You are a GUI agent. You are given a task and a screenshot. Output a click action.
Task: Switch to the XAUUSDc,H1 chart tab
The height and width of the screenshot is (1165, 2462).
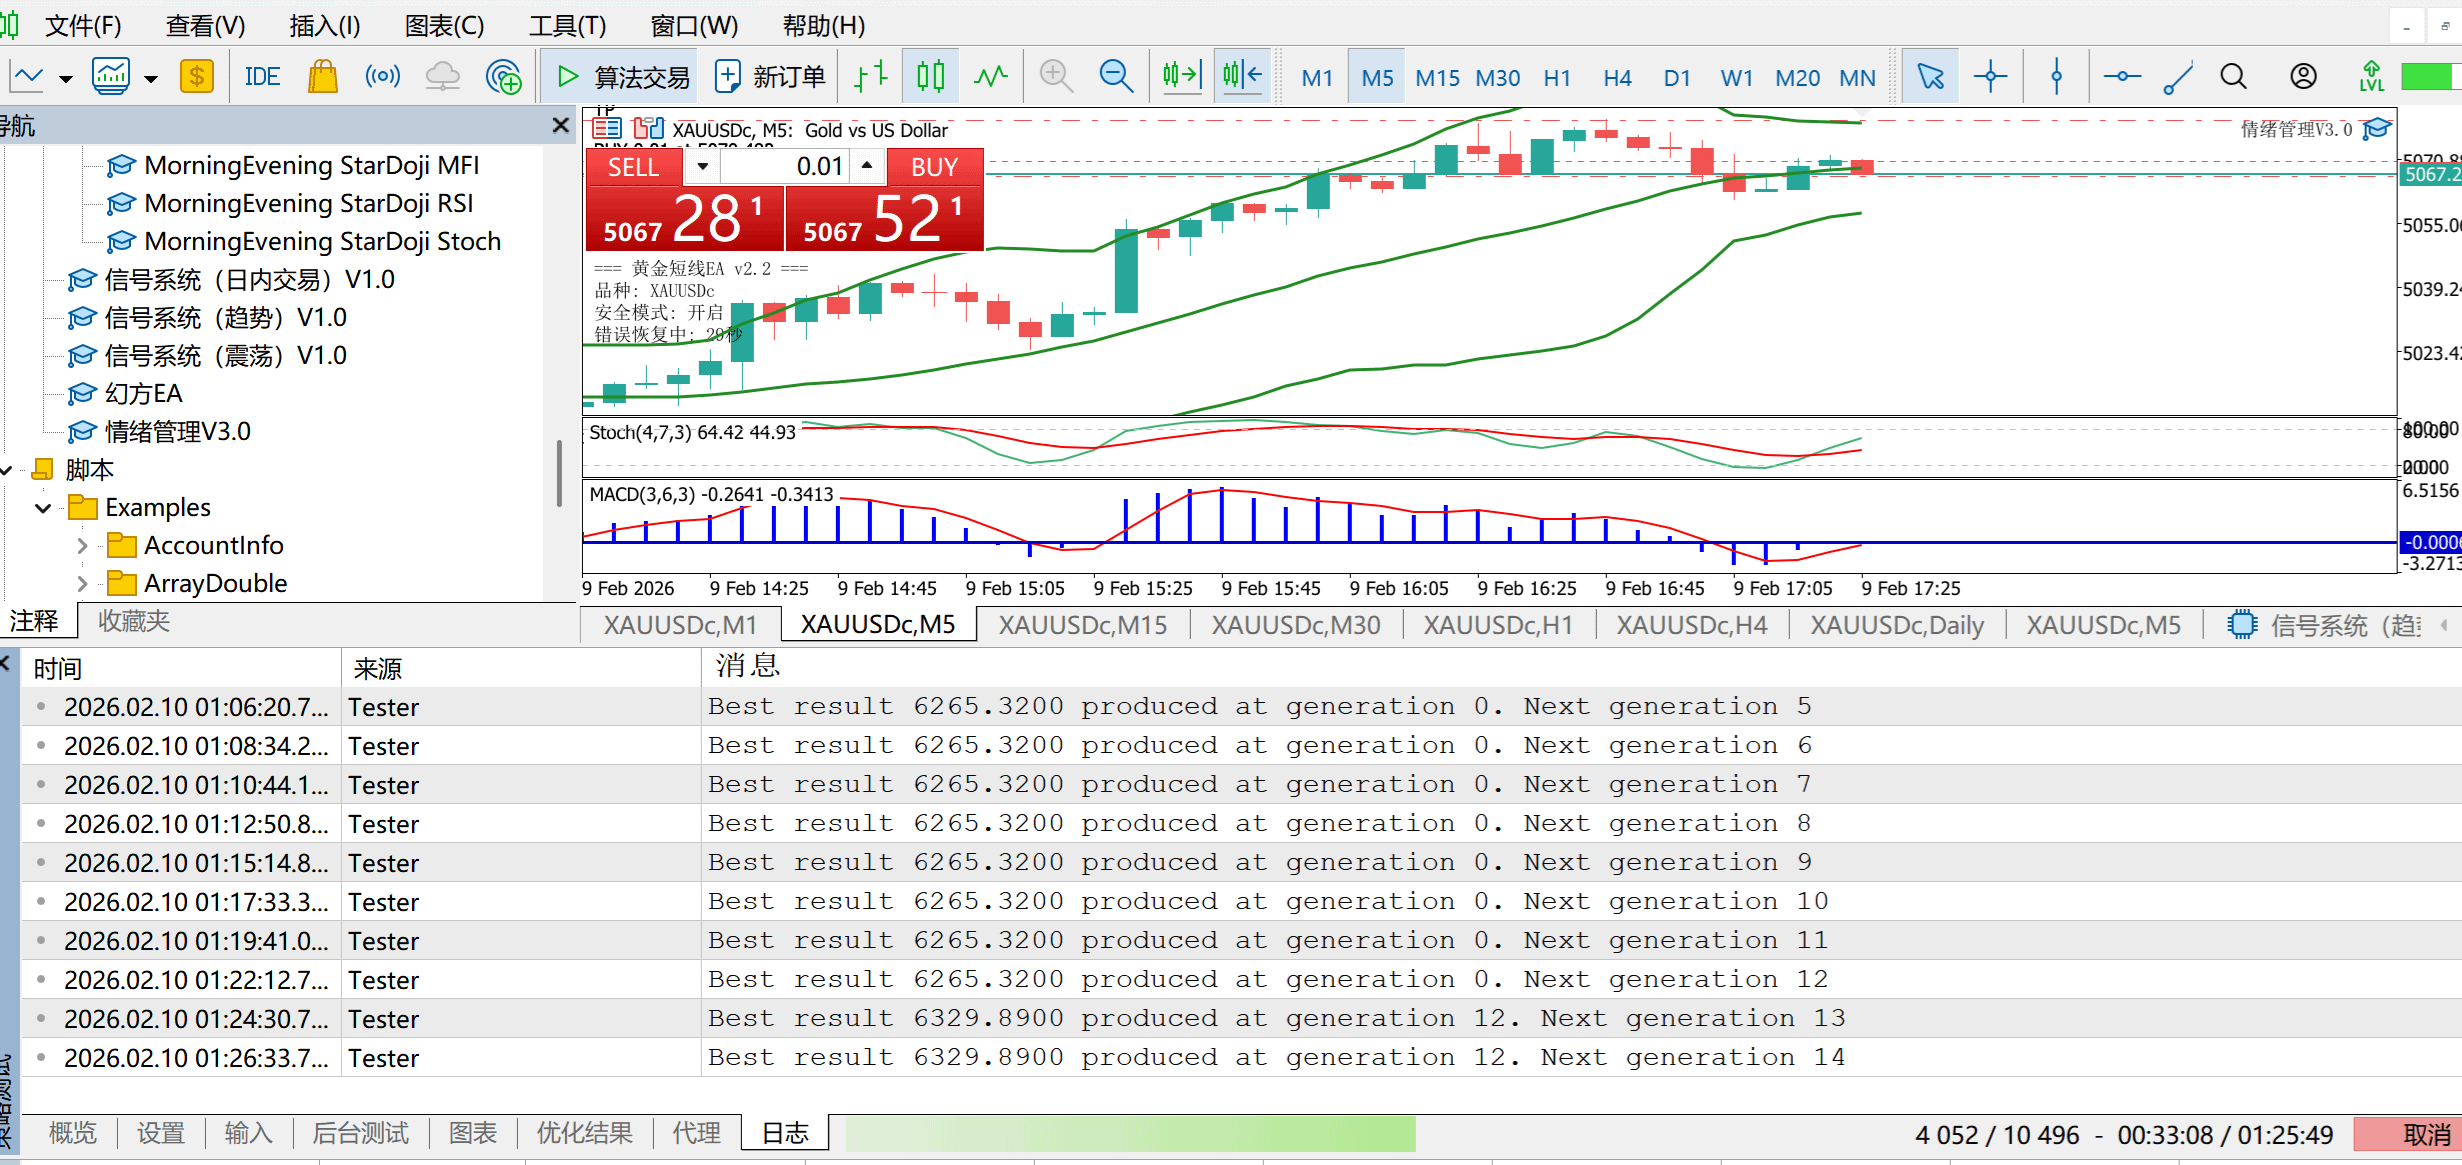click(x=1497, y=625)
